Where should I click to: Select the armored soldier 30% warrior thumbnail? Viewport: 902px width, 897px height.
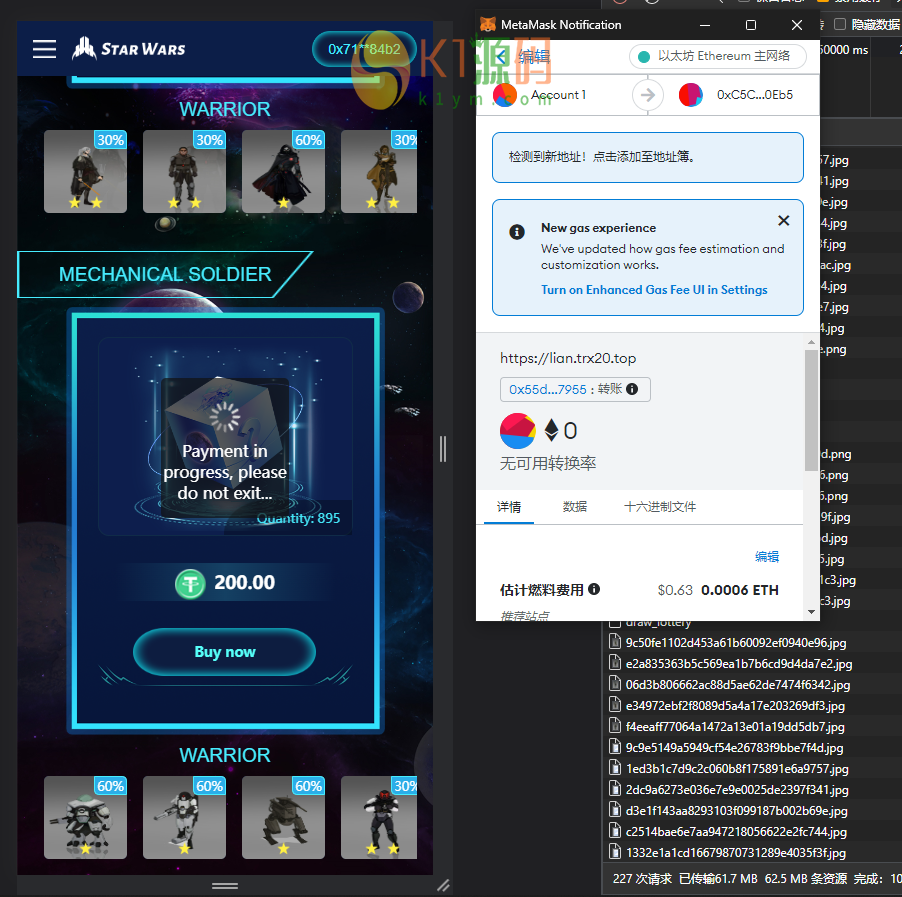click(x=184, y=171)
